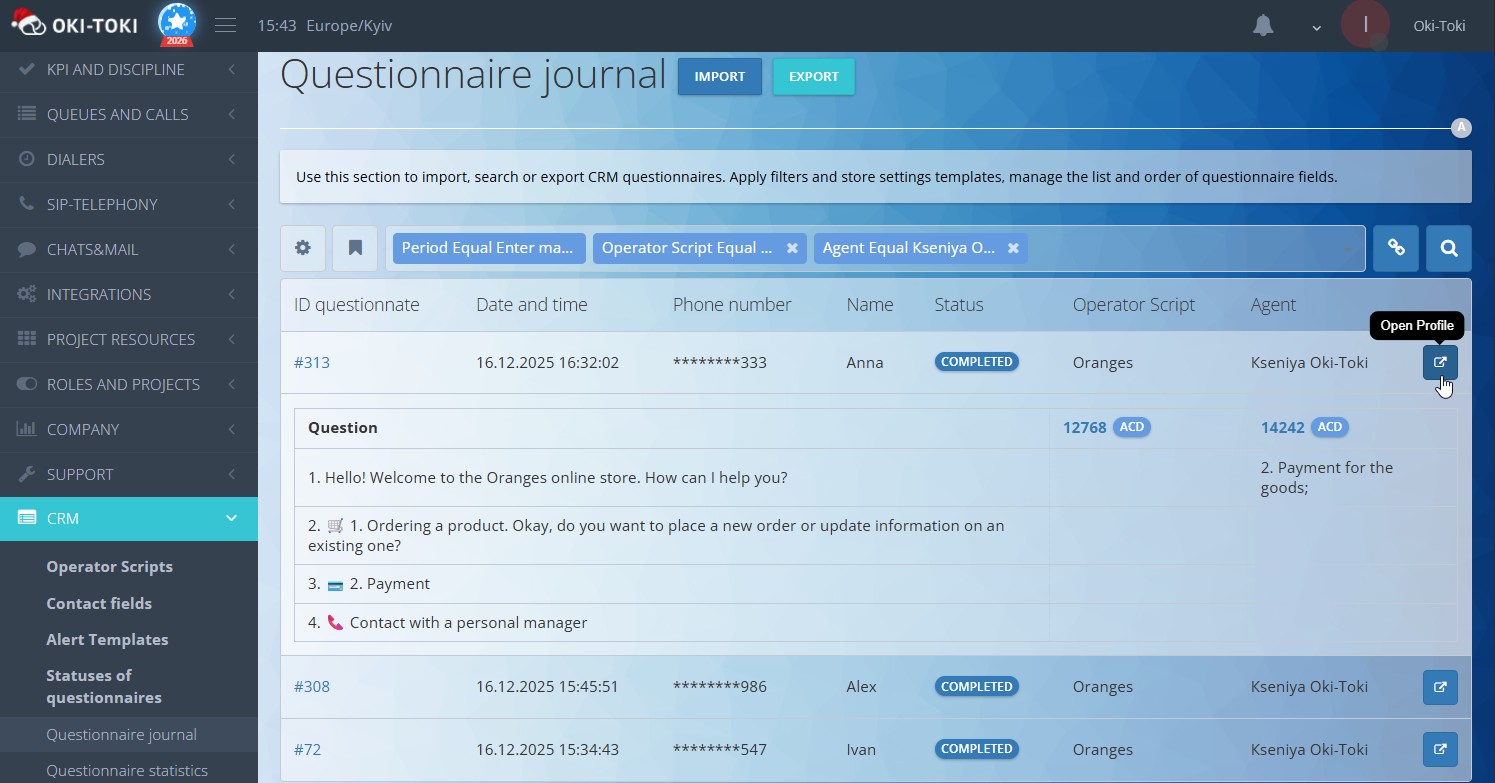Screen dimensions: 1495x783
Task: Click the EXPORT button
Action: pyautogui.click(x=813, y=76)
